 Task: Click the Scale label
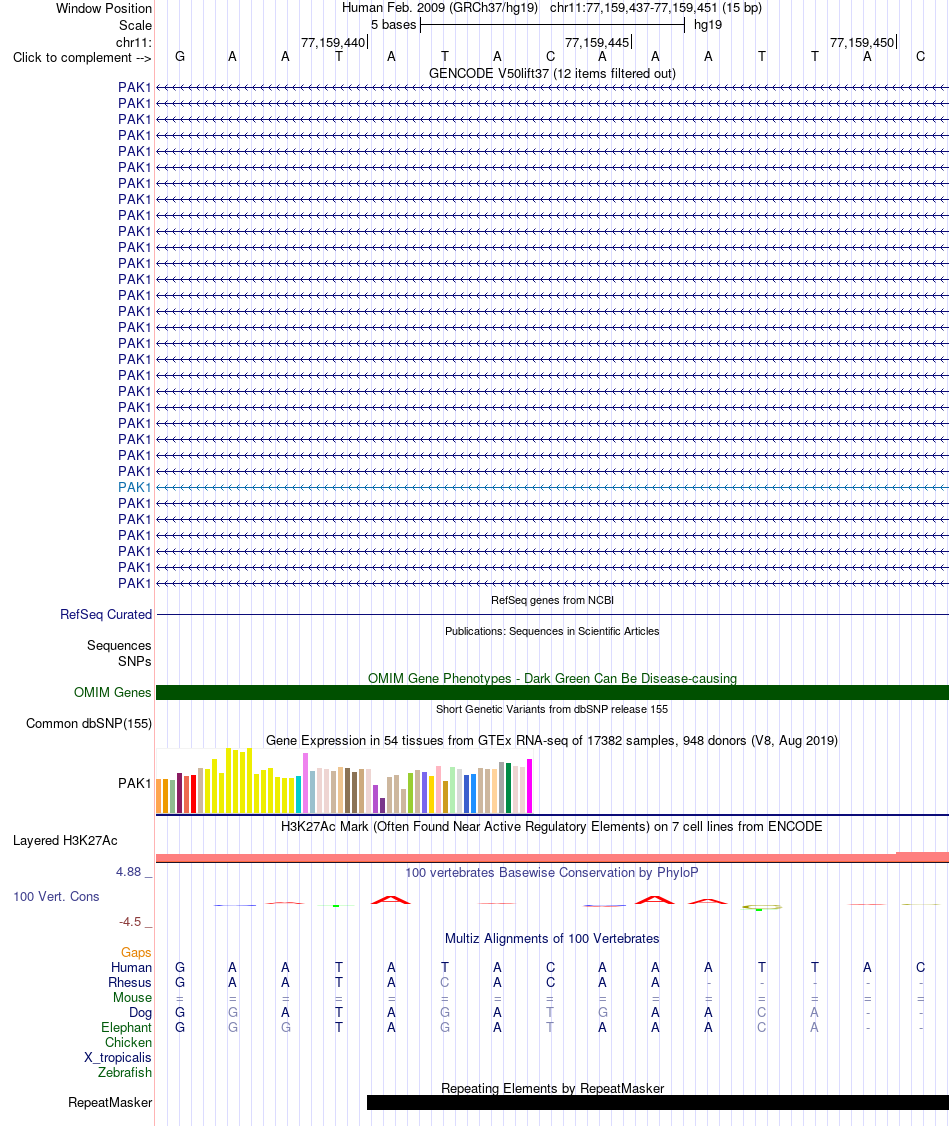tap(136, 25)
